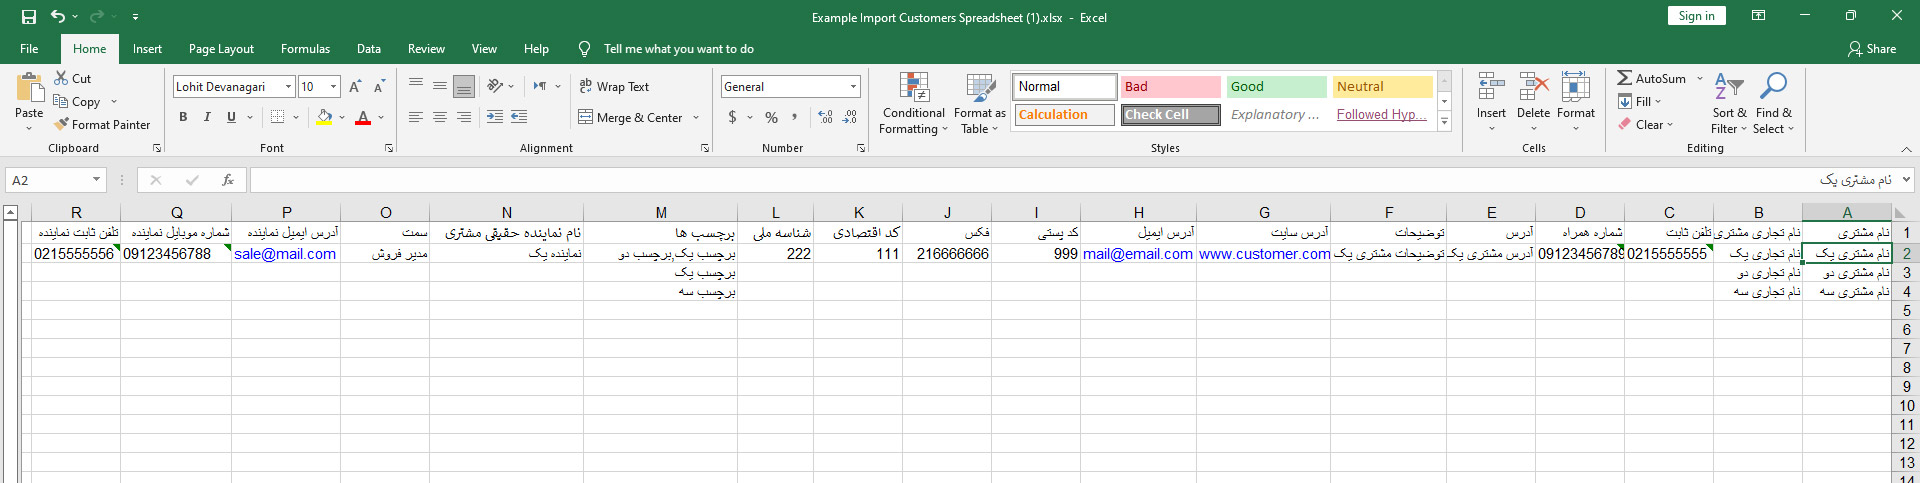The height and width of the screenshot is (483, 1920).
Task: Open Conditional Formatting menu
Action: point(913,103)
